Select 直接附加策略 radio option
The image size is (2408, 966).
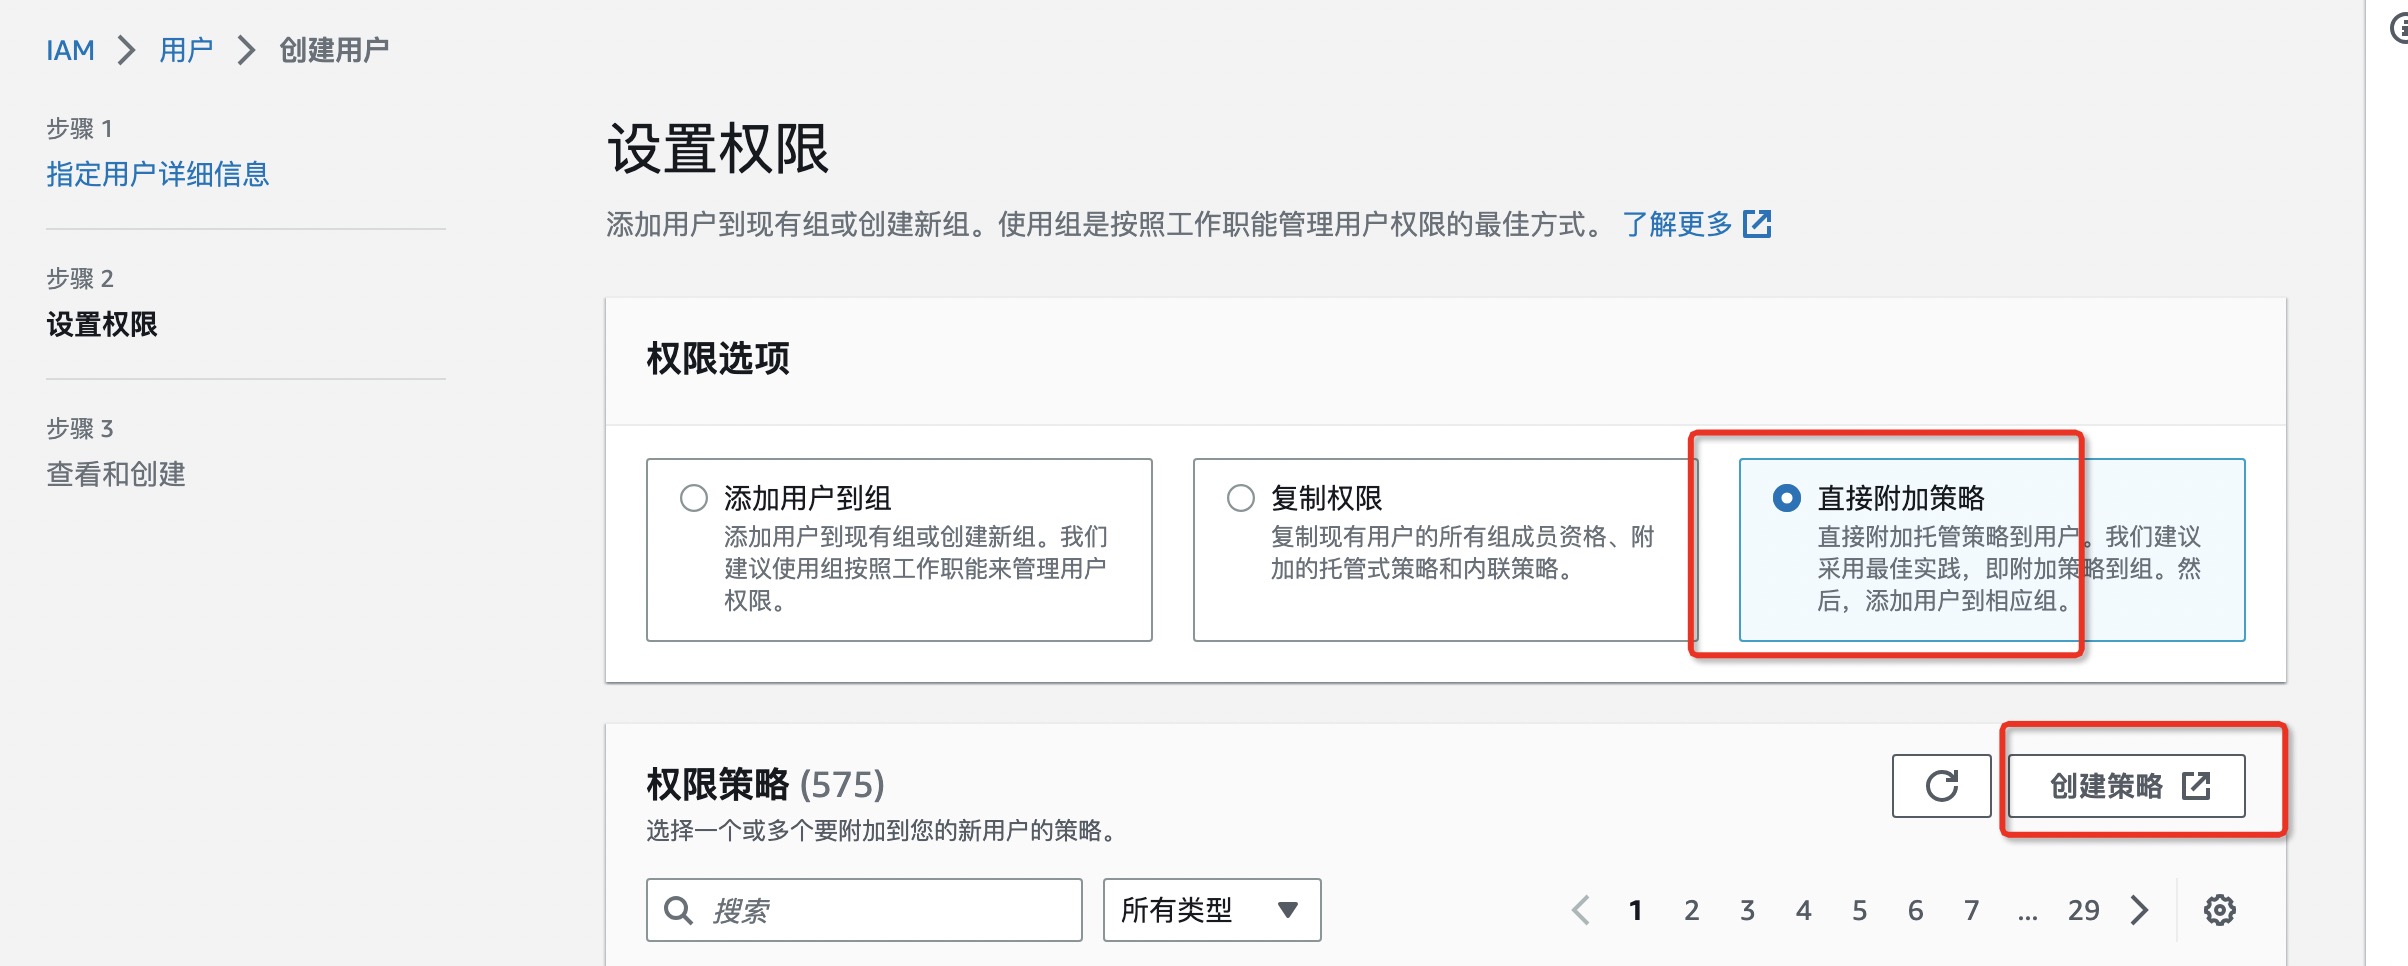1786,498
